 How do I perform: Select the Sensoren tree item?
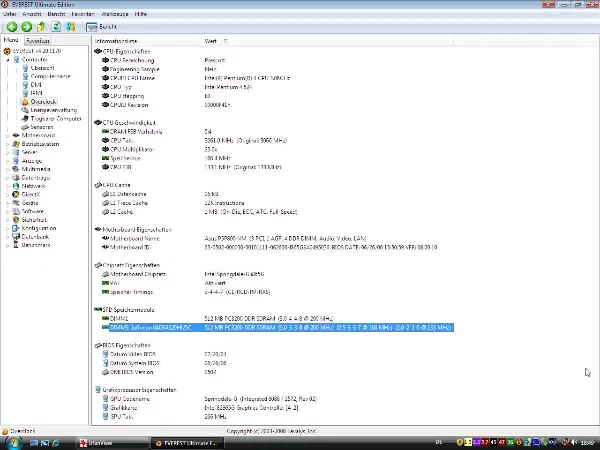point(41,127)
